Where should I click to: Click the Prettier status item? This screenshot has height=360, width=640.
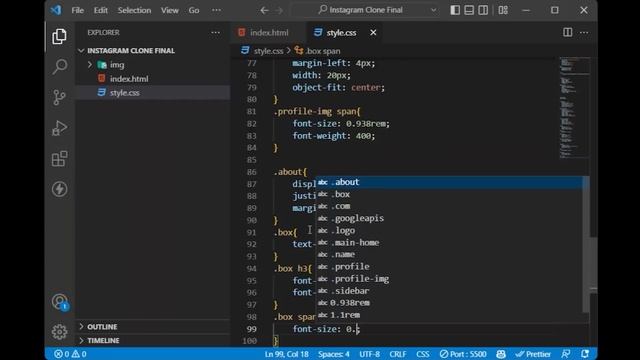[533, 354]
